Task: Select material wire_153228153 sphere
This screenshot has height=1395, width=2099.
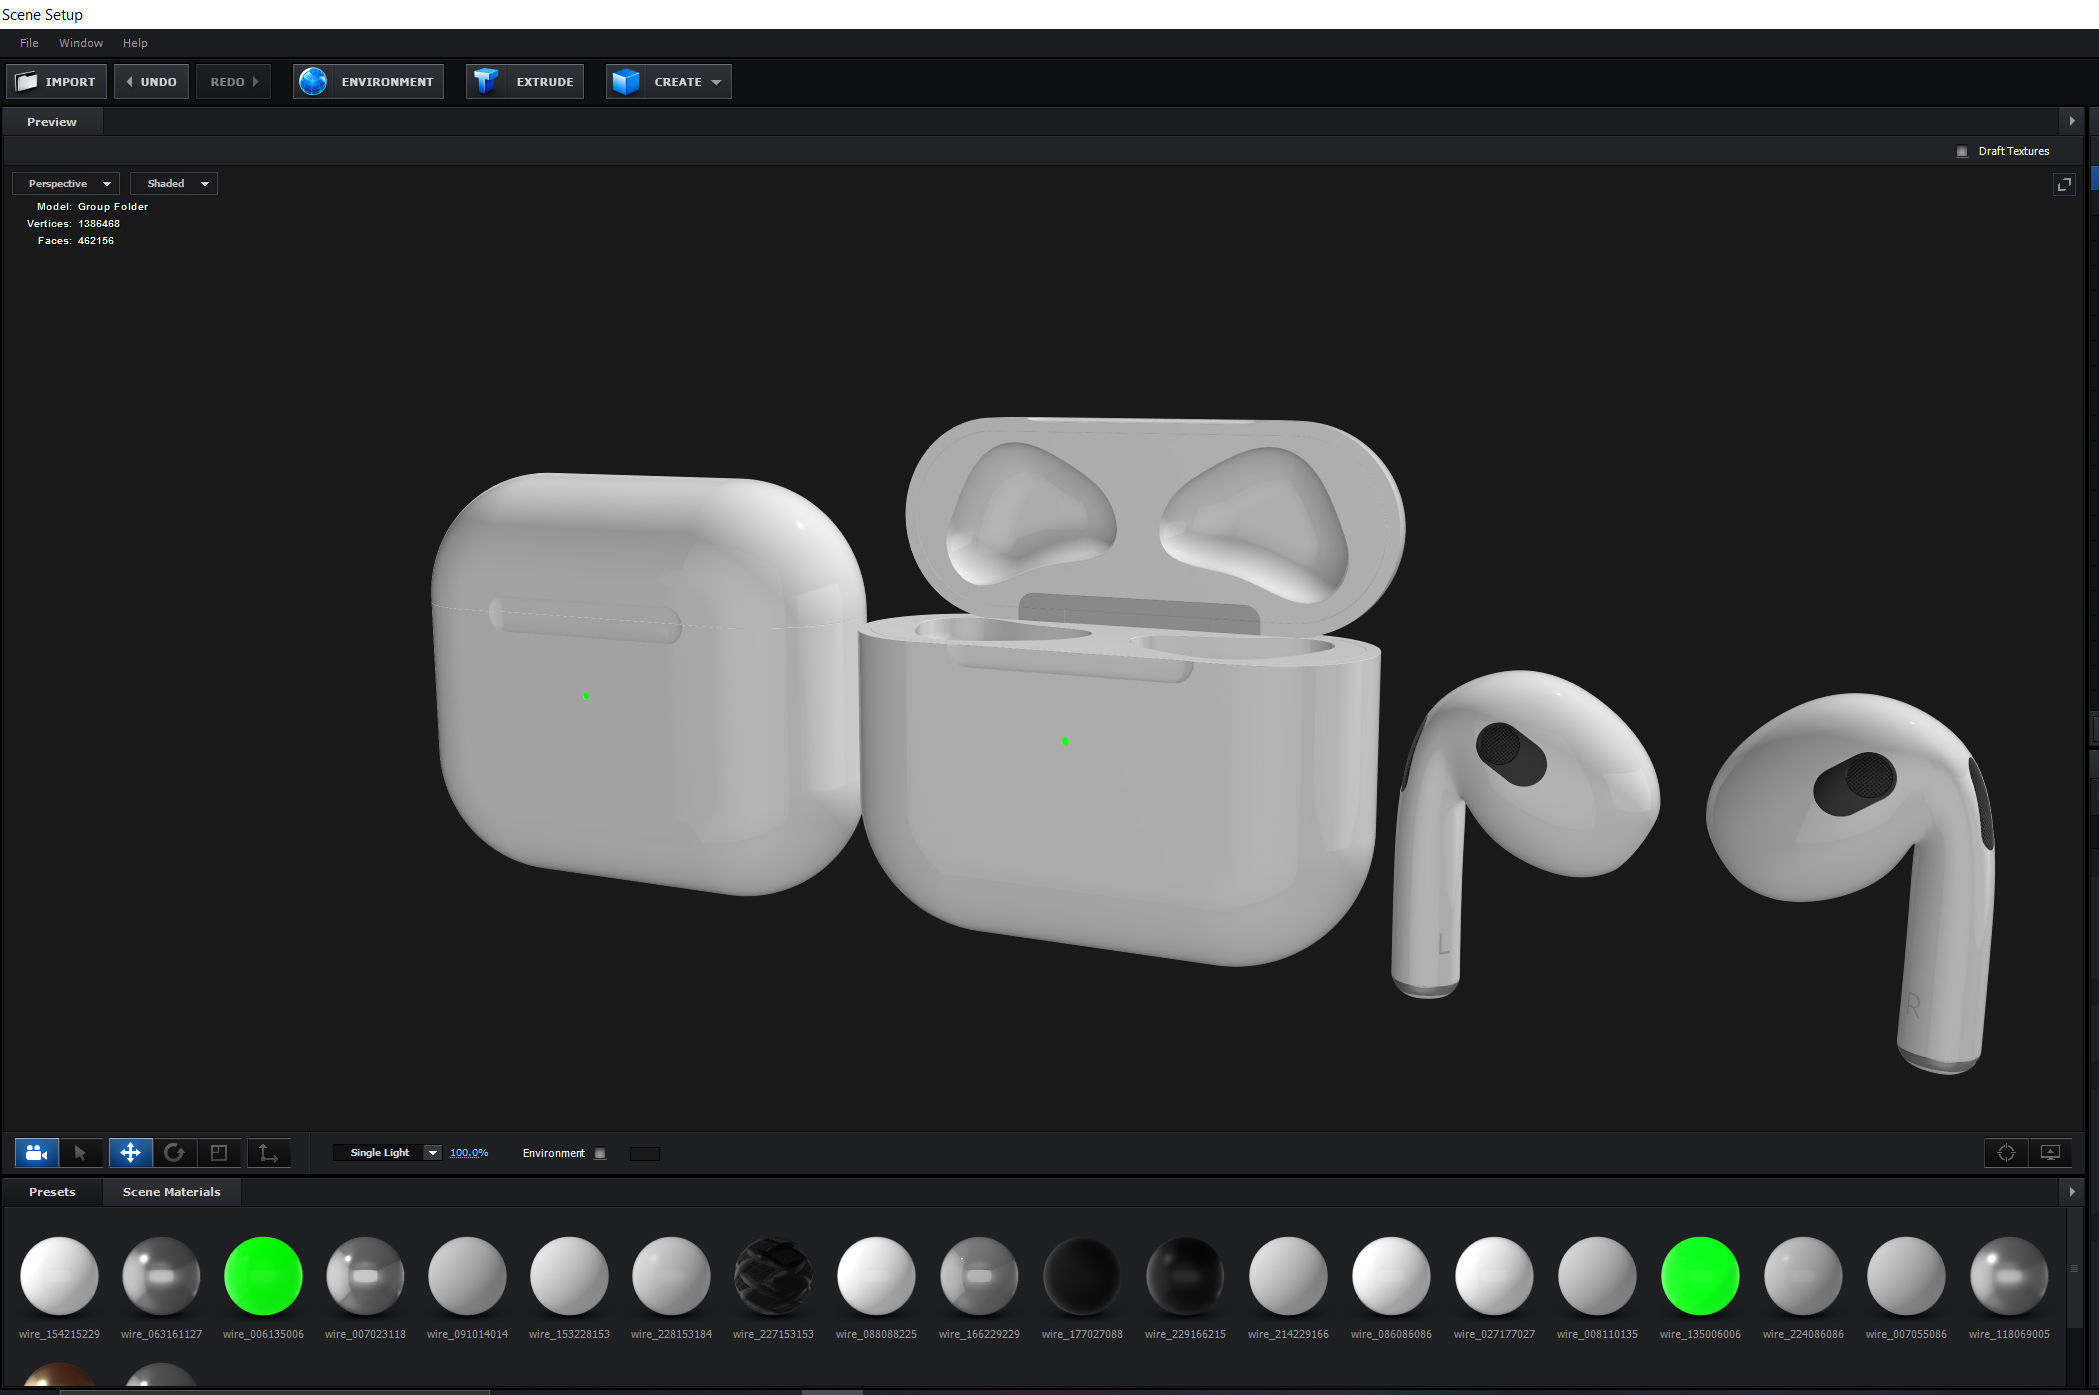Action: [x=569, y=1275]
